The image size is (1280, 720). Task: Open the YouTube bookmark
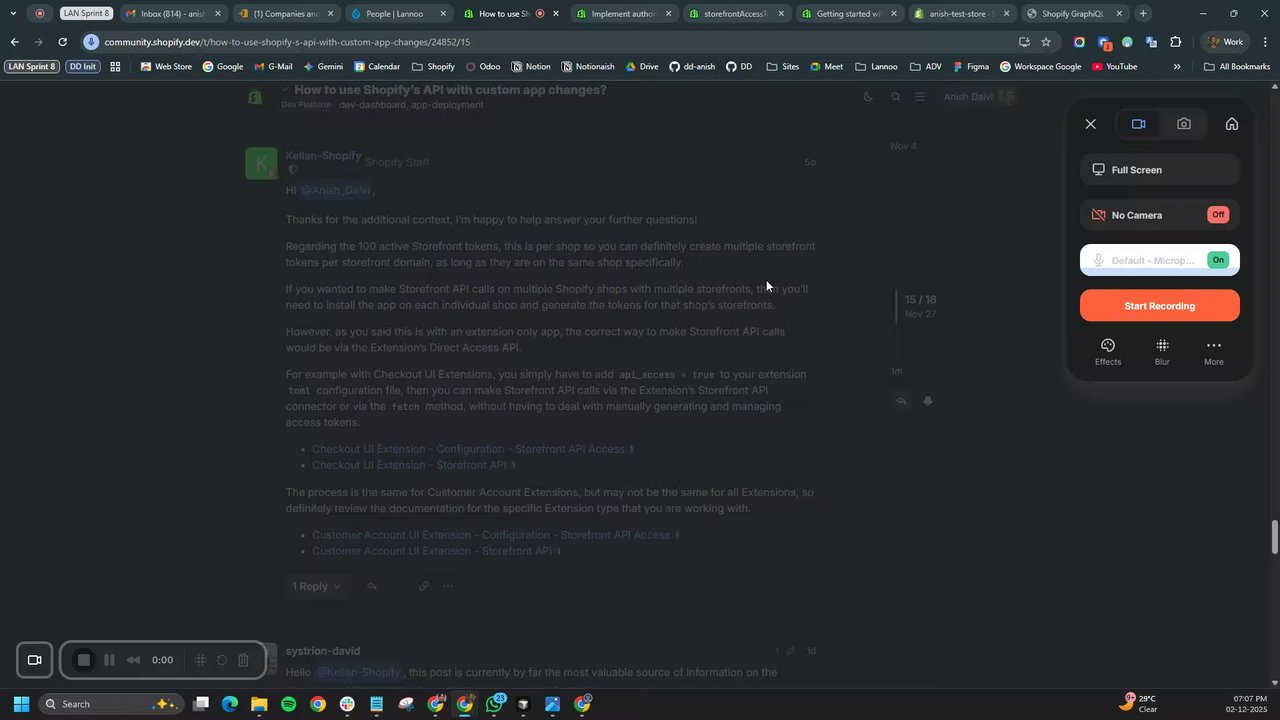(1114, 66)
